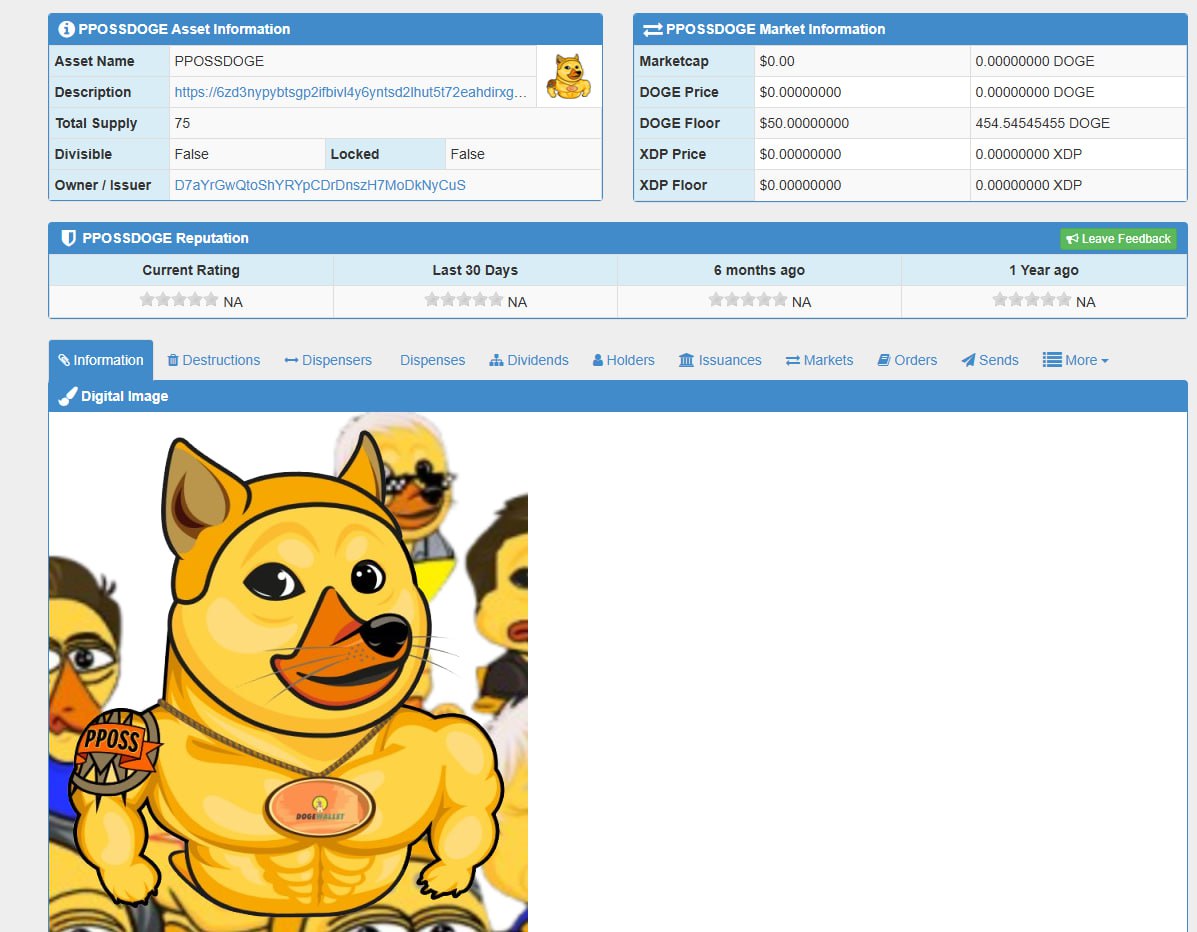This screenshot has height=932, width=1197.
Task: Select the Marketcap $0.00 value
Action: [776, 61]
